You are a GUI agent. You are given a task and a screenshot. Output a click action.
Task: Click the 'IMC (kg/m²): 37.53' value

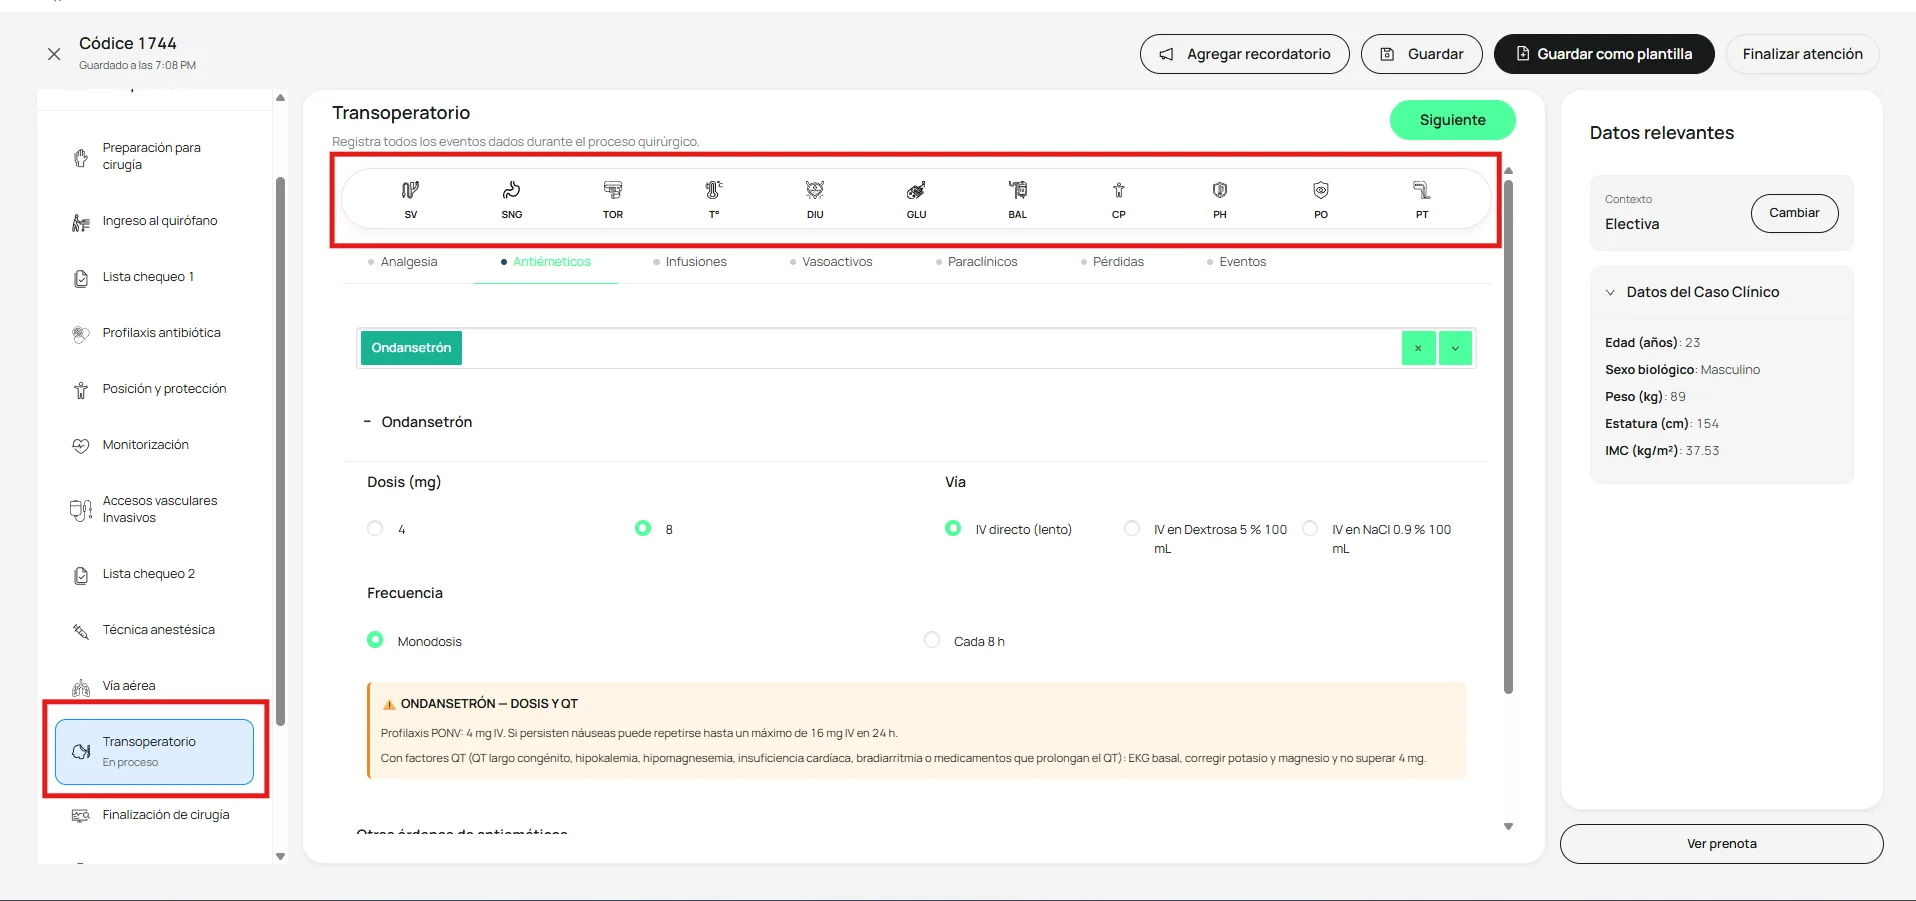[1702, 451]
